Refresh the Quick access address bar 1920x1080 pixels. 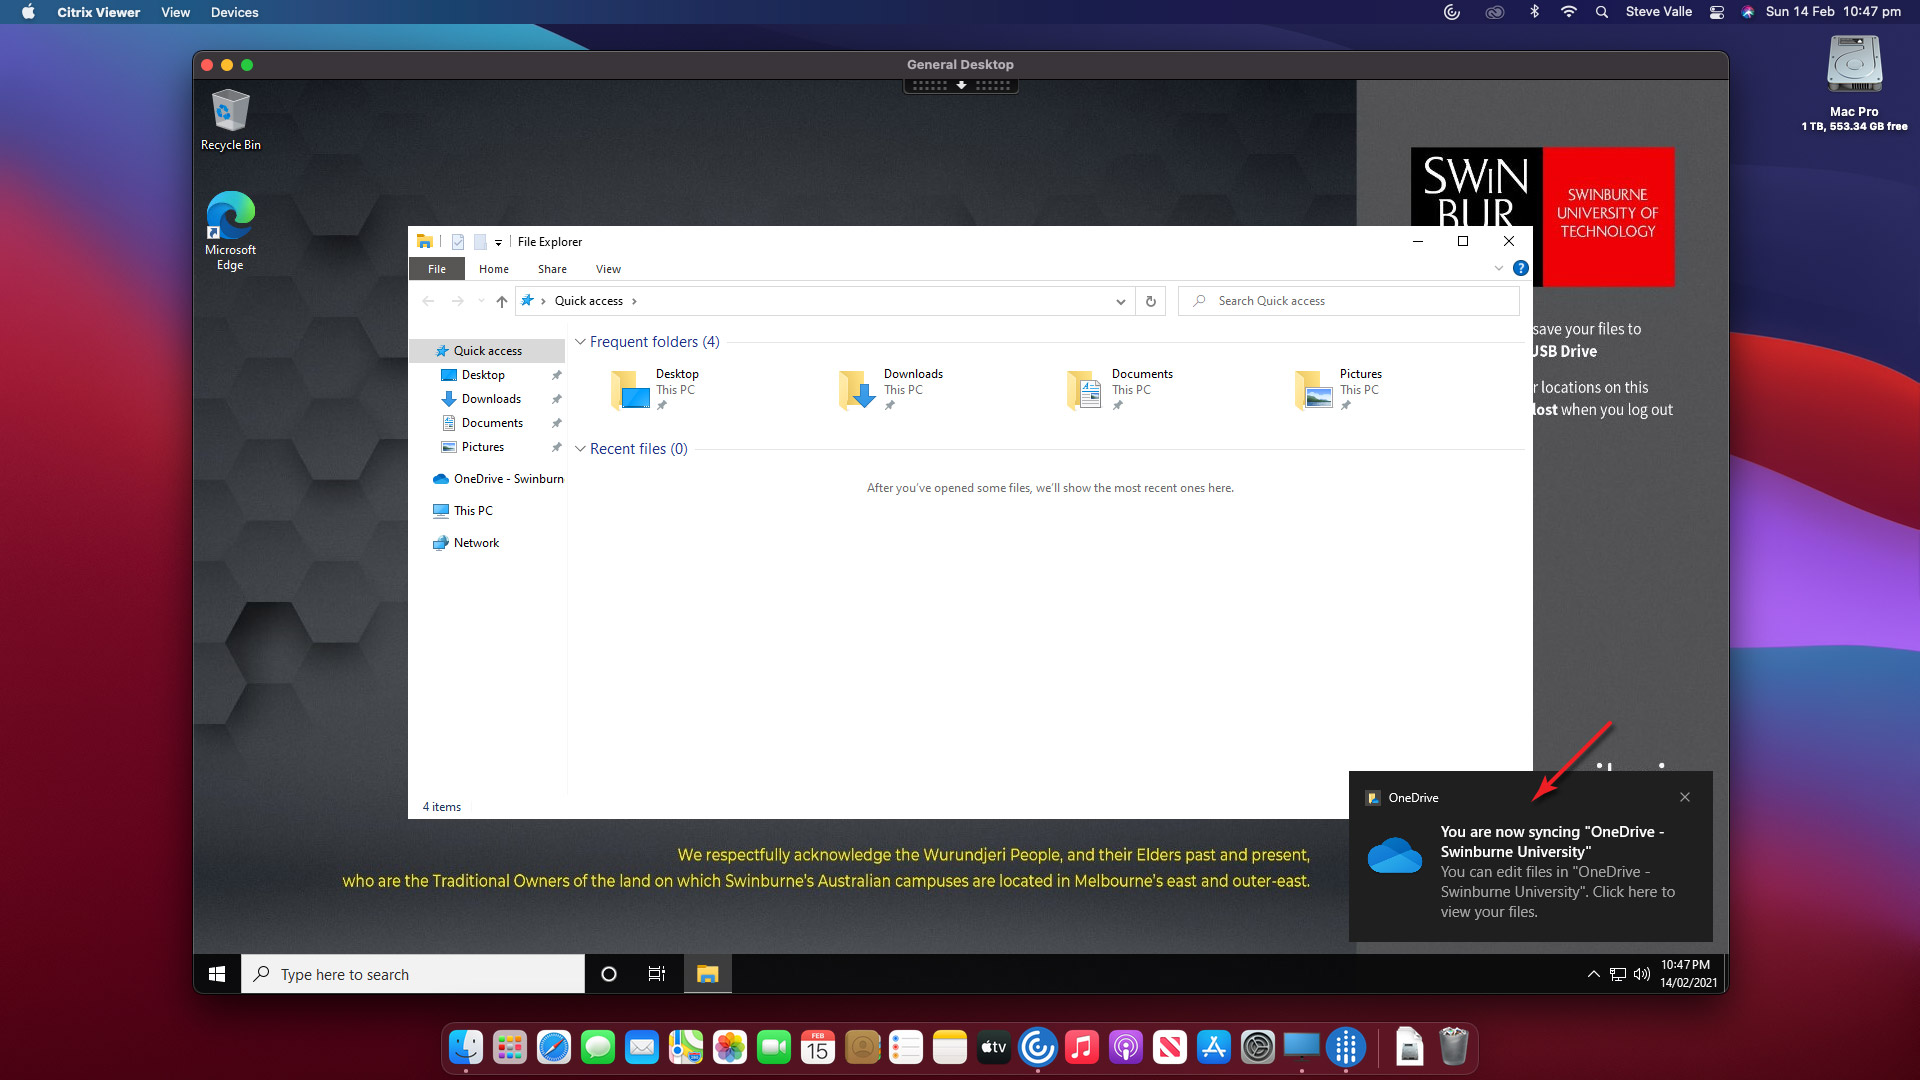coord(1151,301)
